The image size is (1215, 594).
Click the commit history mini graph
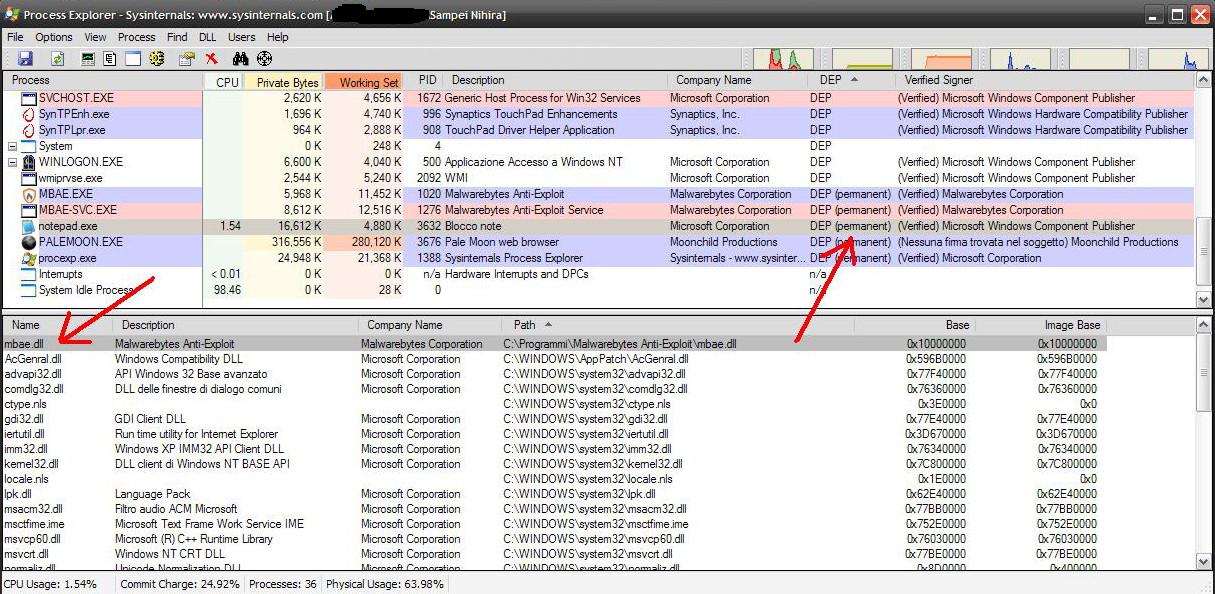862,59
